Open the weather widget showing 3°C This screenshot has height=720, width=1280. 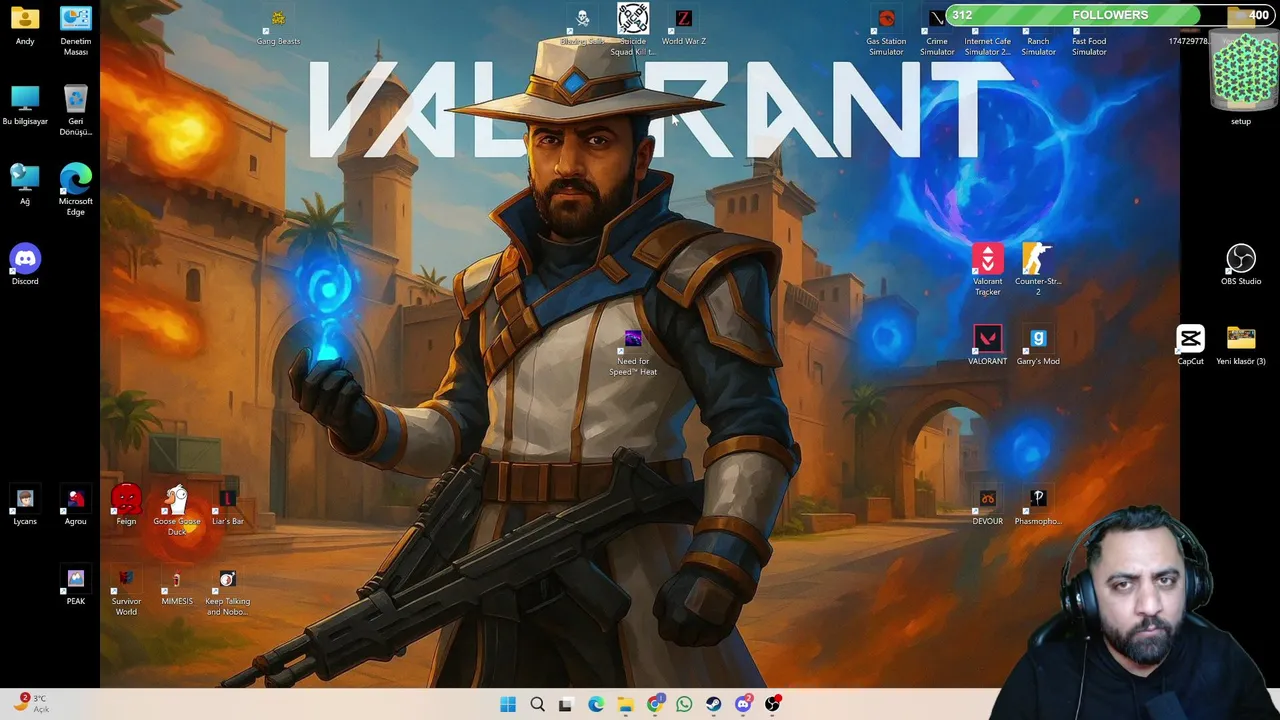tap(30, 704)
